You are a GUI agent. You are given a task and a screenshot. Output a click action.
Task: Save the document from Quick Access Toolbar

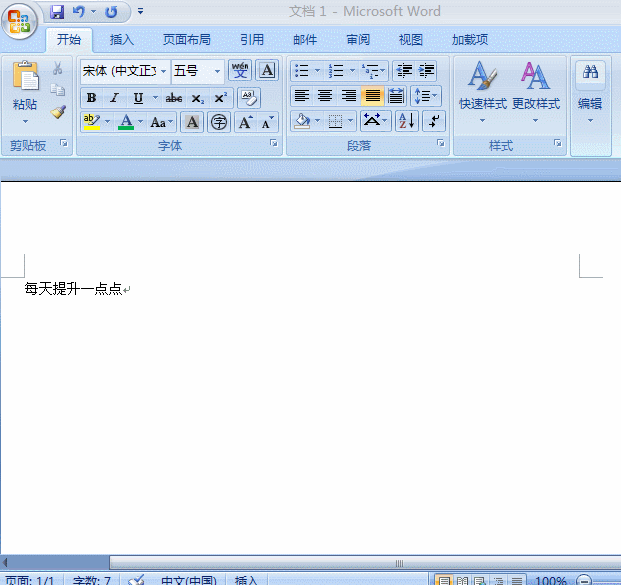pos(57,12)
